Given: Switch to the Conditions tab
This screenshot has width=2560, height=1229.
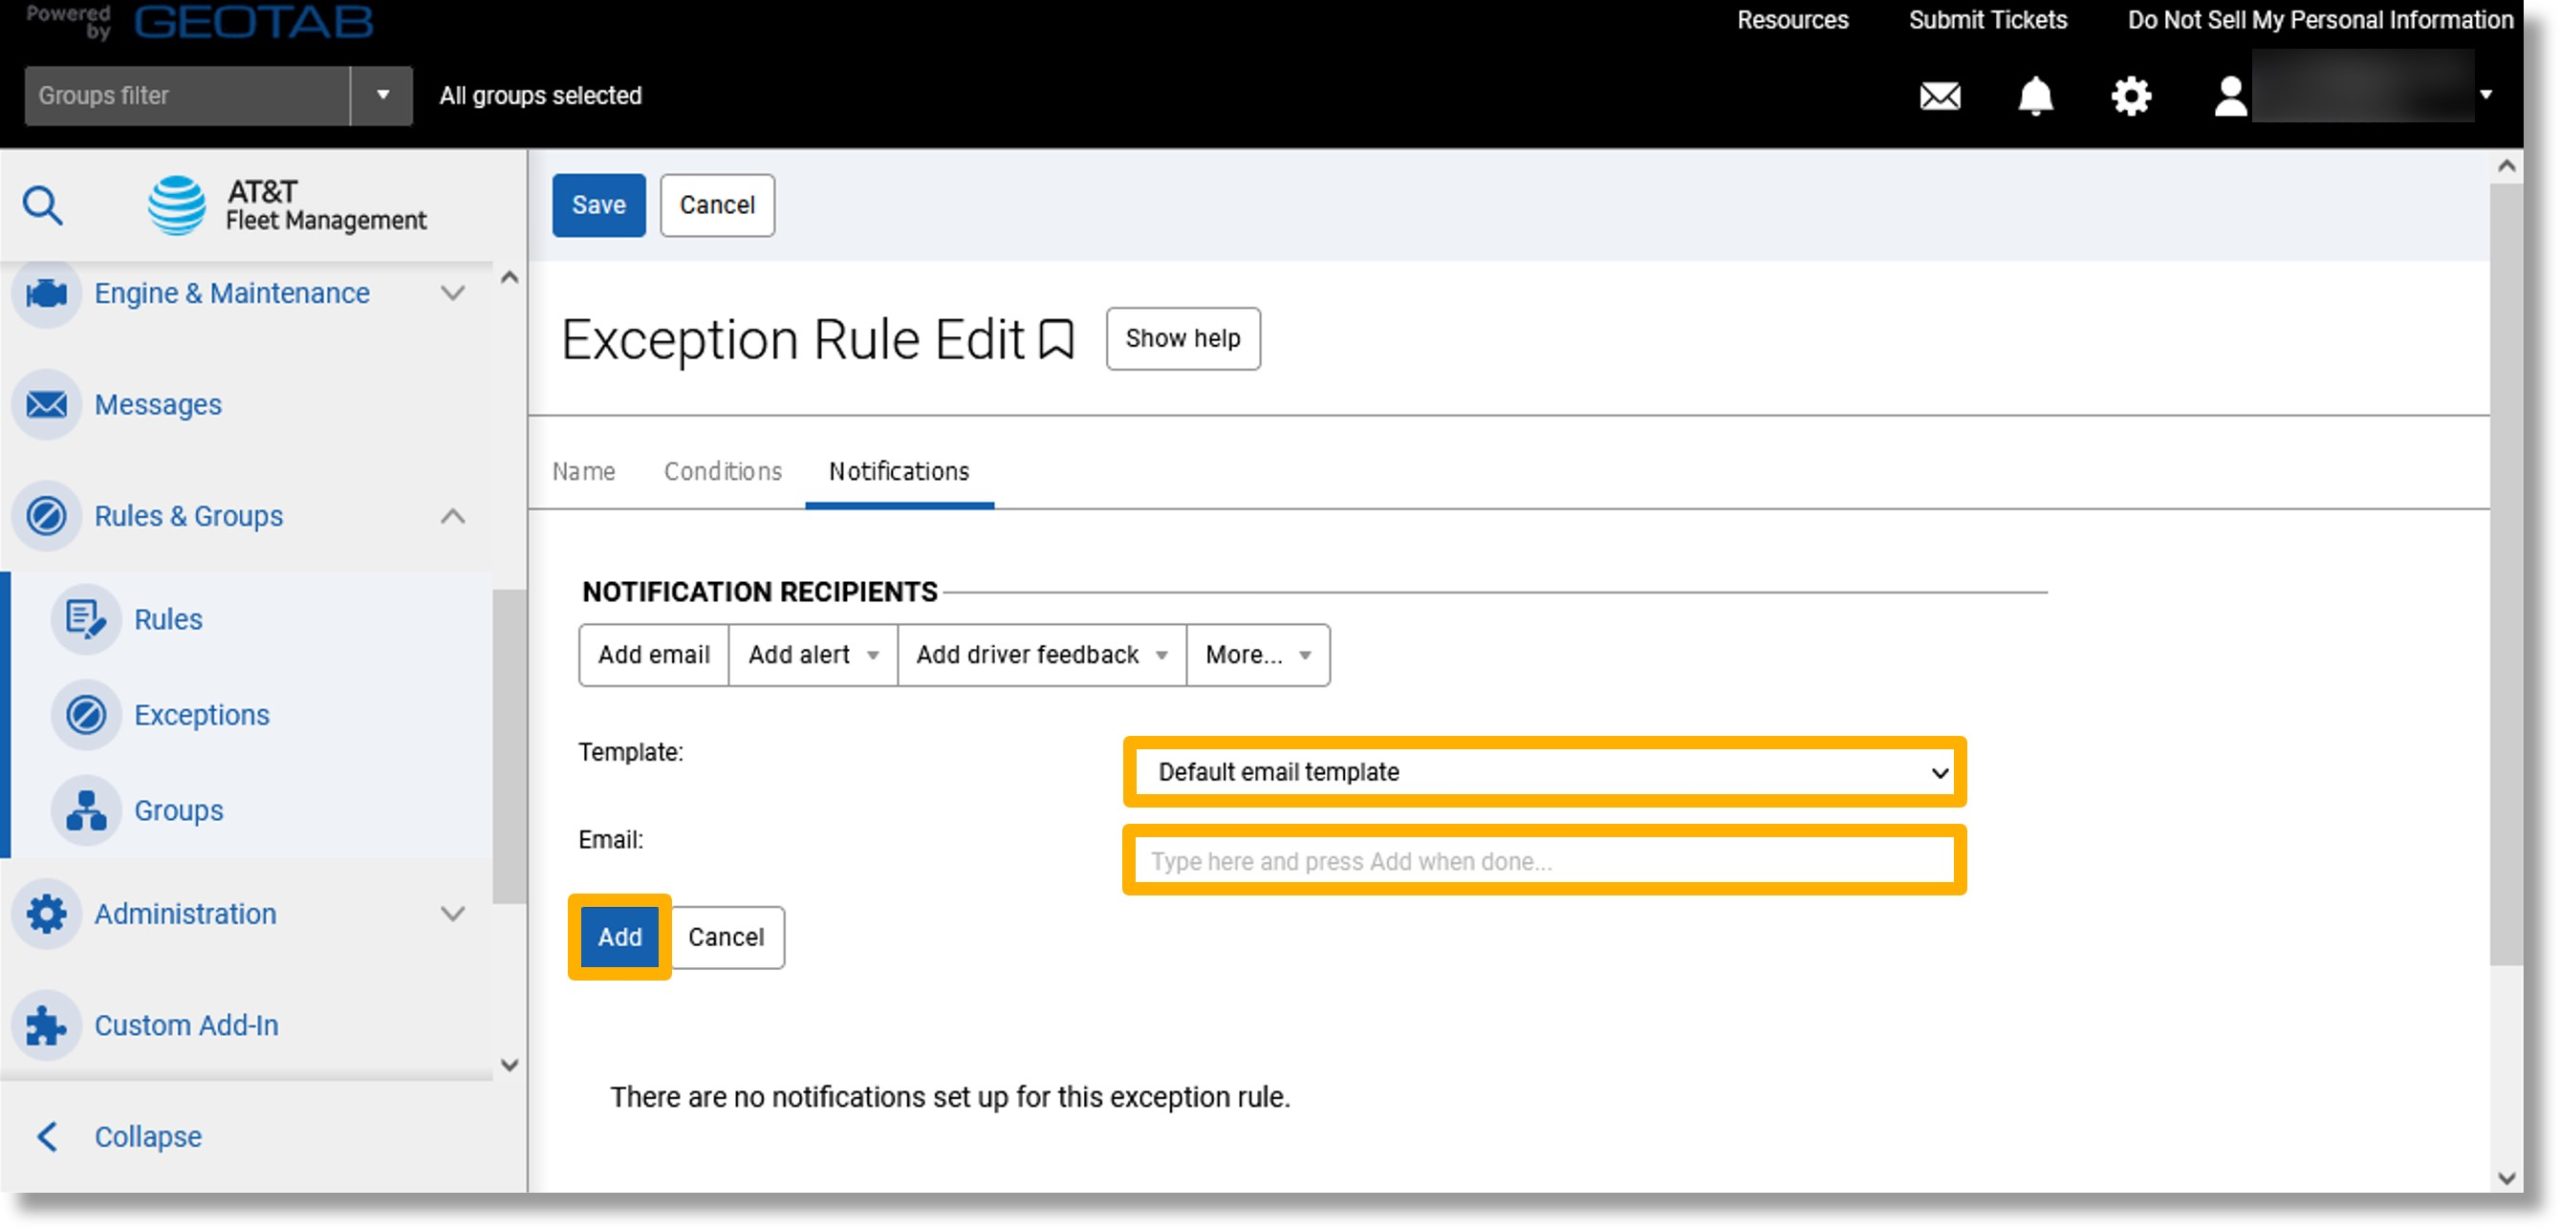Looking at the screenshot, I should click(x=723, y=472).
